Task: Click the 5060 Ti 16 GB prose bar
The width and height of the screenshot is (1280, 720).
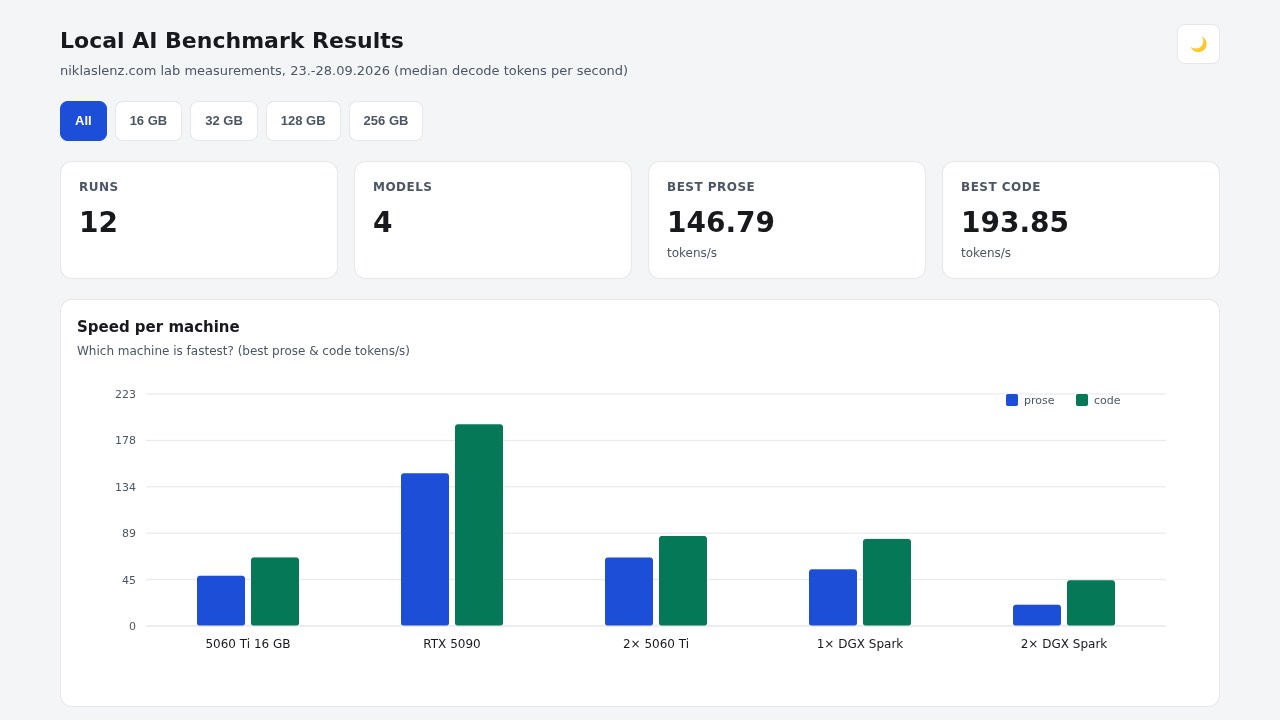Action: click(221, 601)
